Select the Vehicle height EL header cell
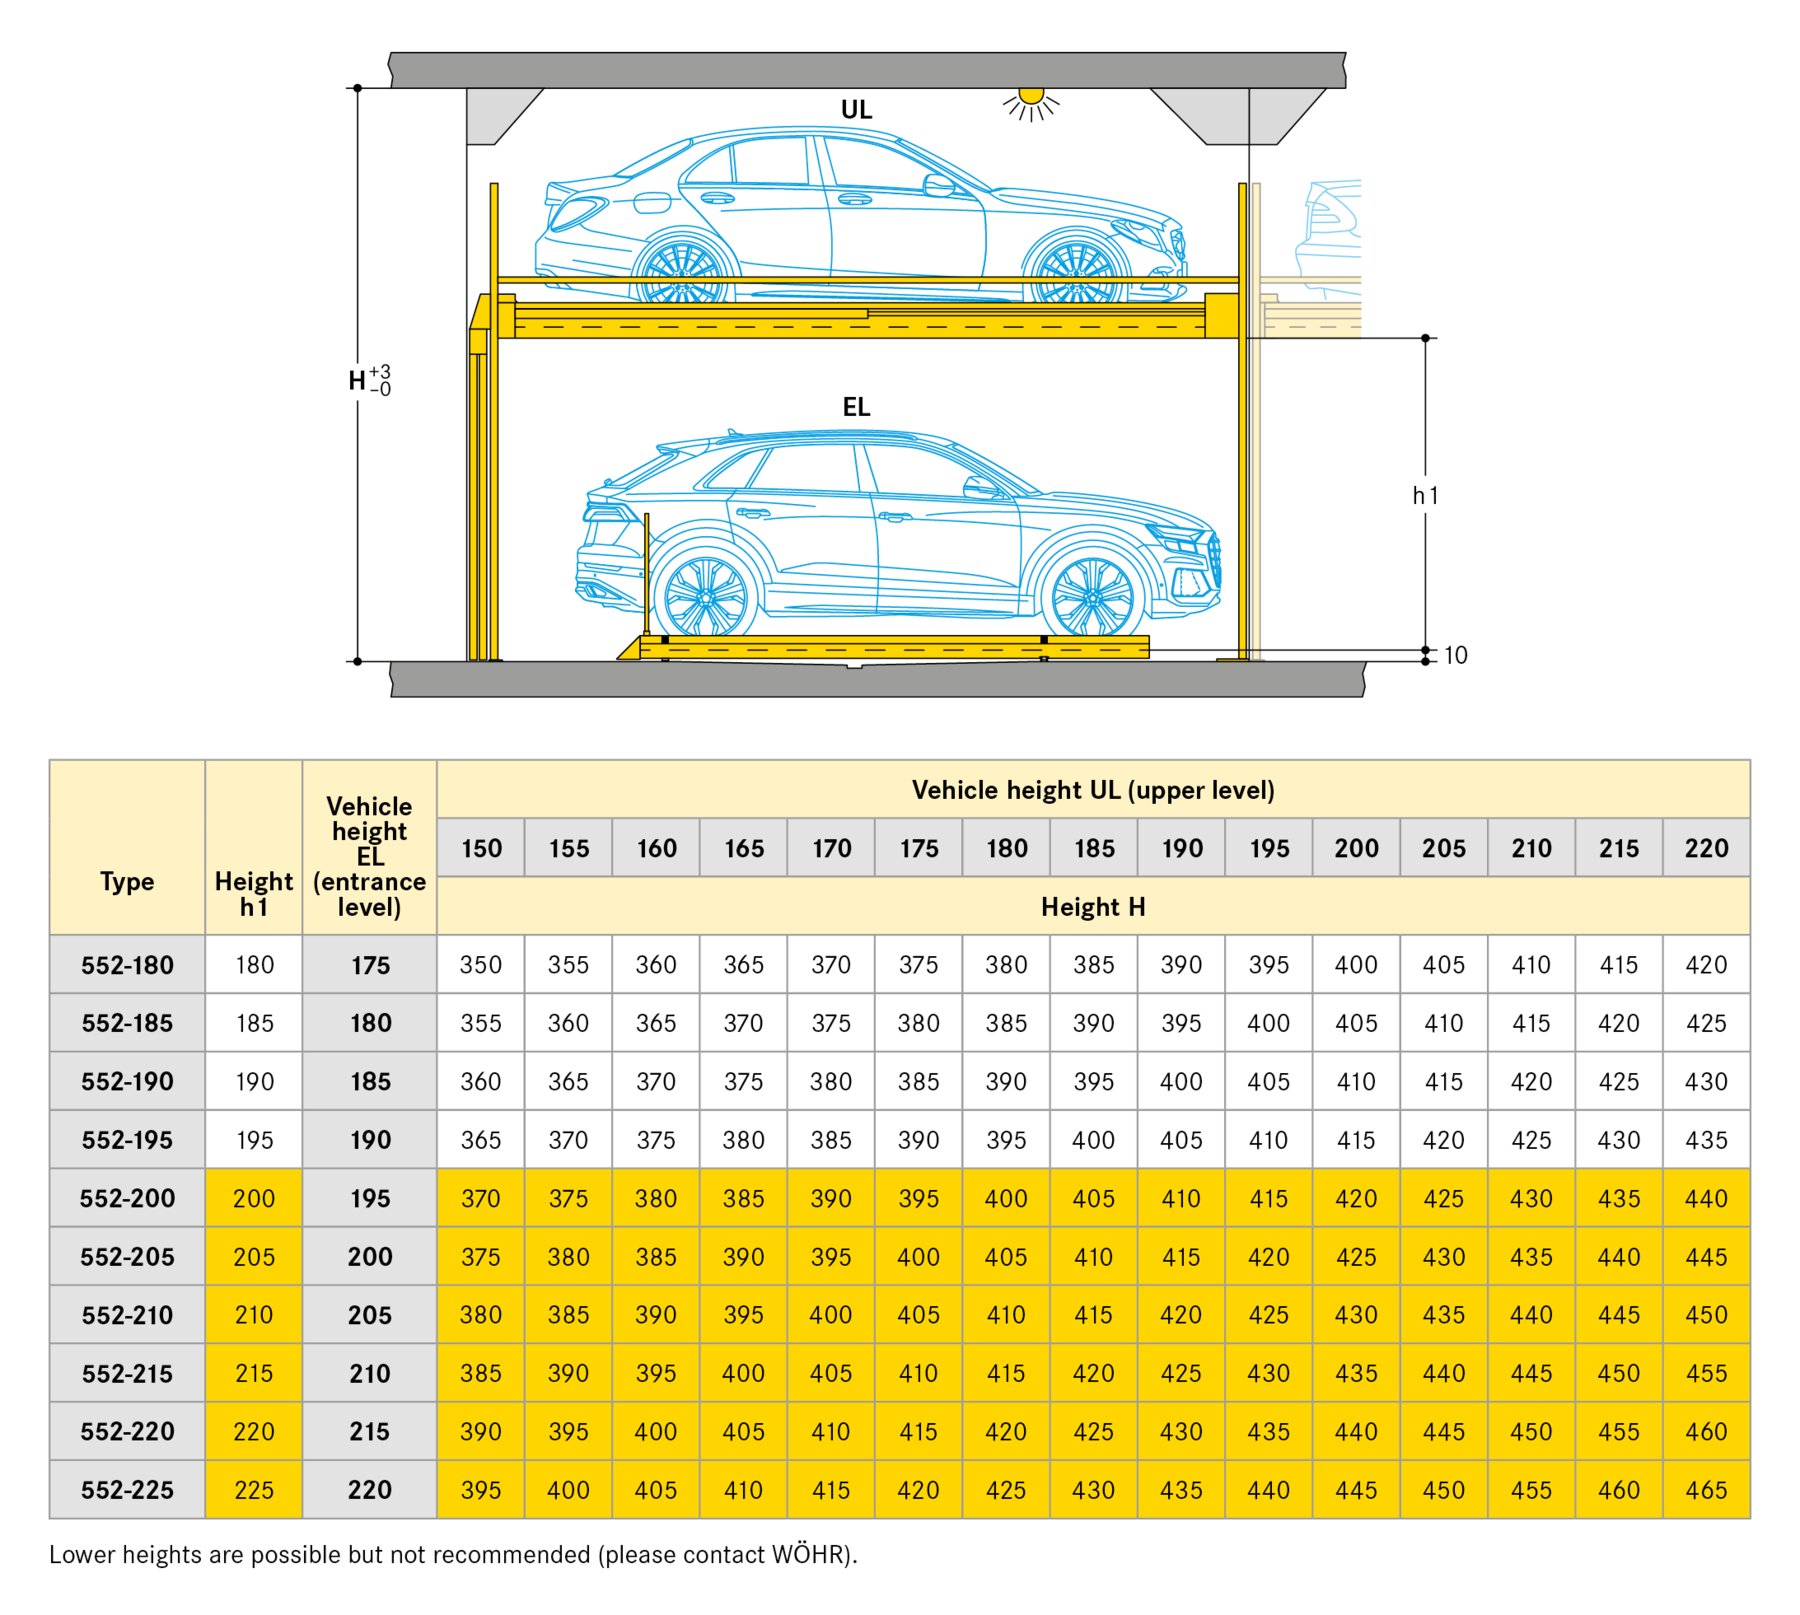The height and width of the screenshot is (1615, 1800). click(x=369, y=856)
